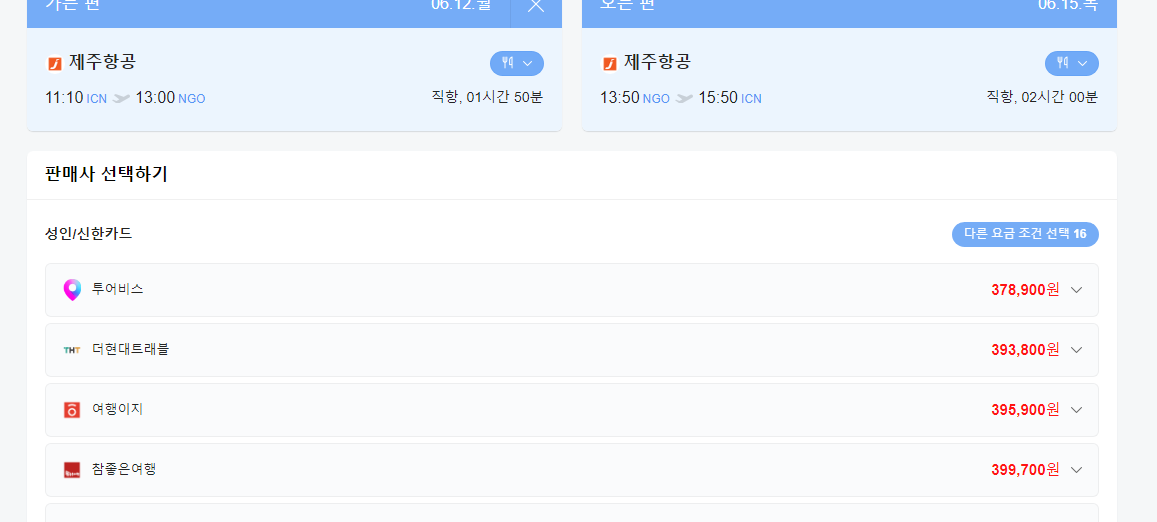Select the 여행이지 seller name
This screenshot has width=1157, height=522.
[117, 408]
